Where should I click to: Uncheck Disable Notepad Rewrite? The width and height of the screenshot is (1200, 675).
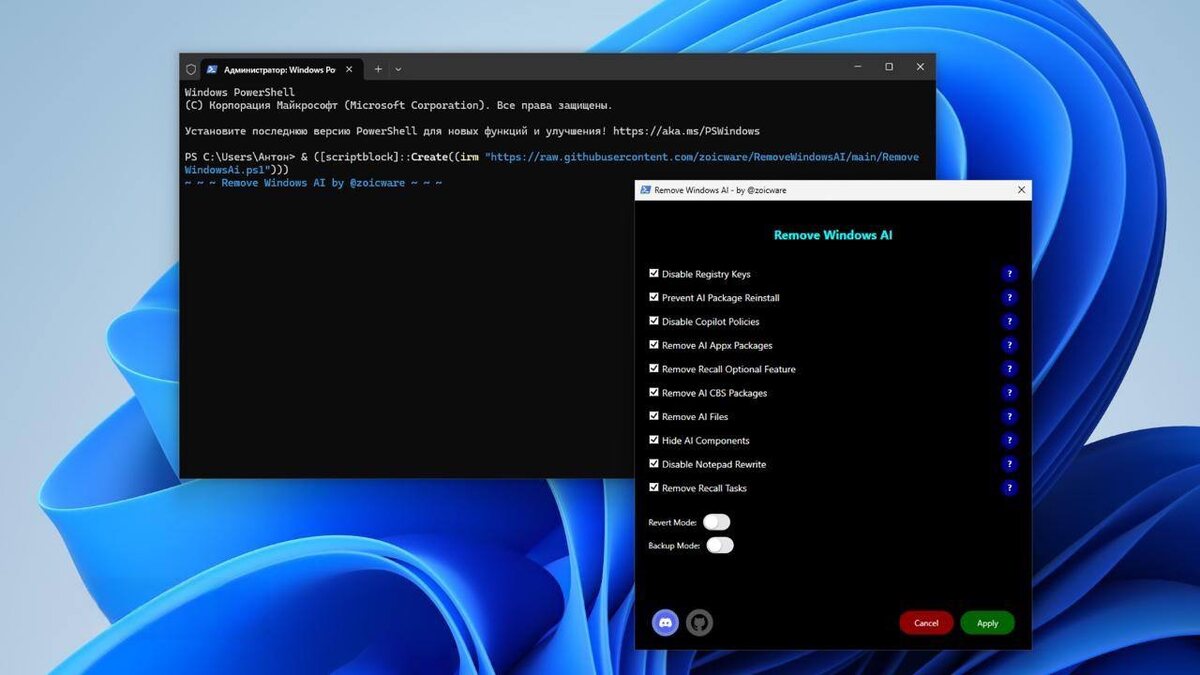click(654, 463)
